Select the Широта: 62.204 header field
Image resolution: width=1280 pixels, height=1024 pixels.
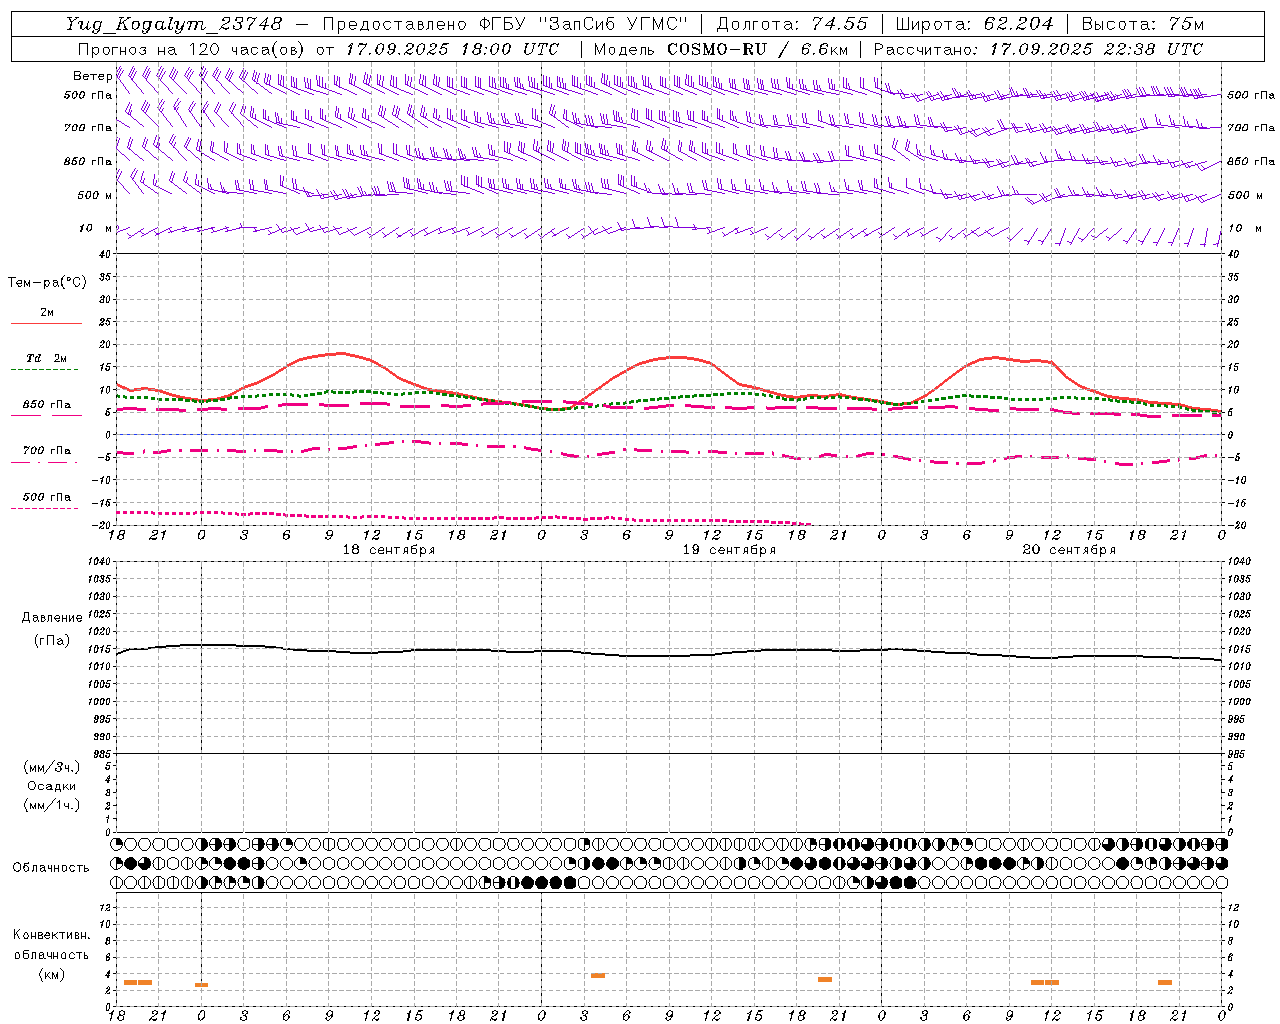pyautogui.click(x=974, y=24)
